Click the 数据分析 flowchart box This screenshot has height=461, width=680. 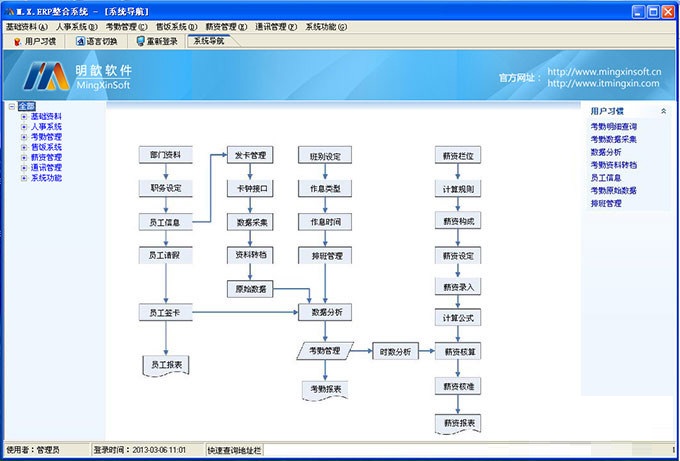click(x=325, y=312)
